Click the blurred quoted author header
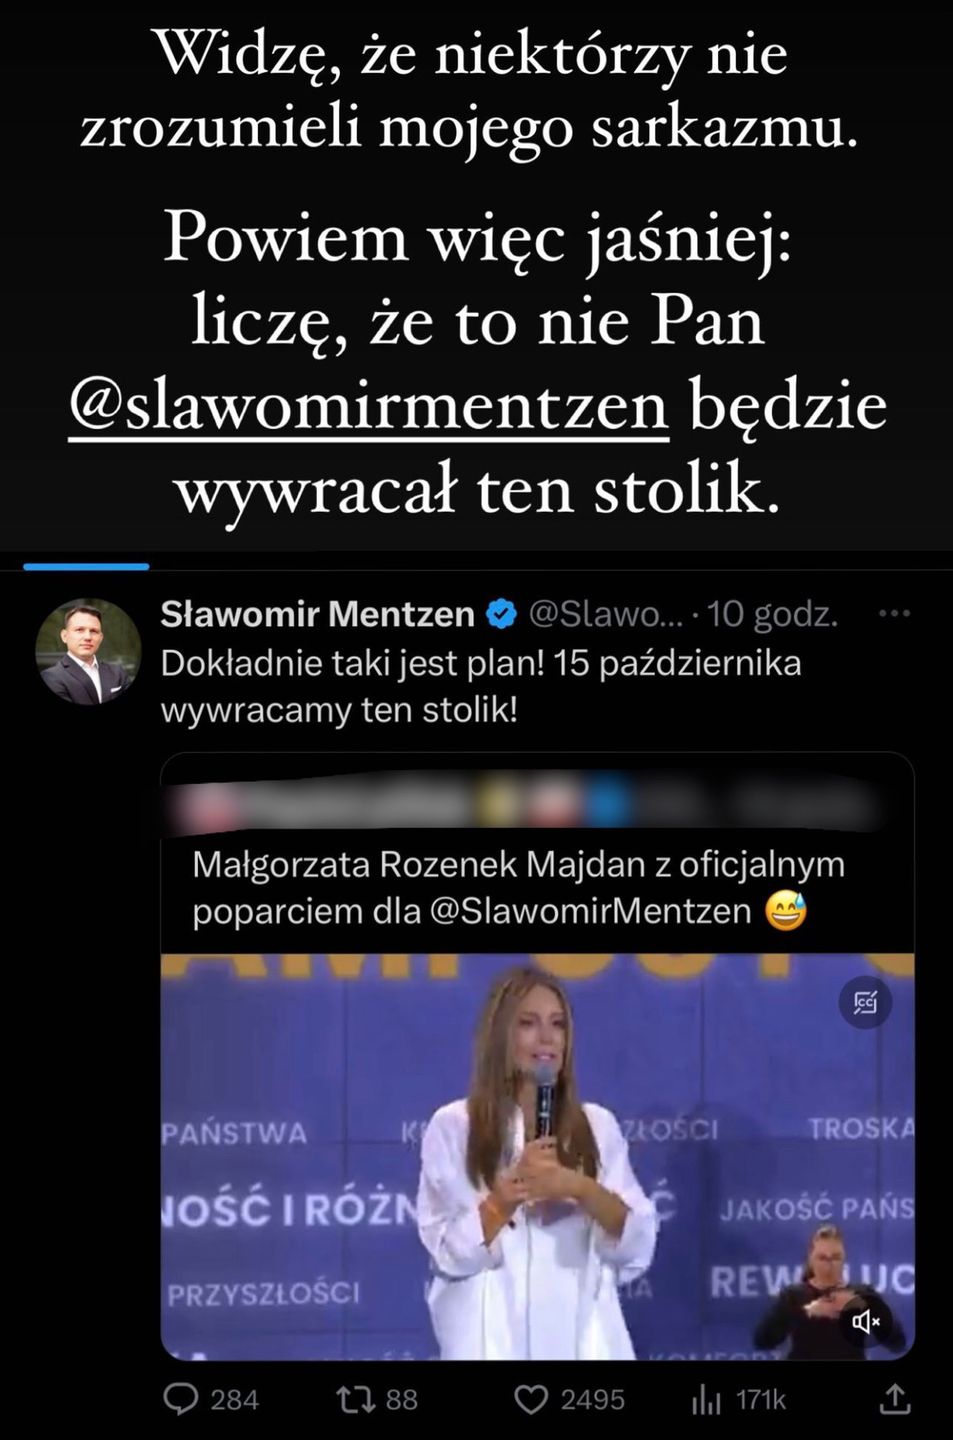This screenshot has width=953, height=1440. [x=538, y=799]
